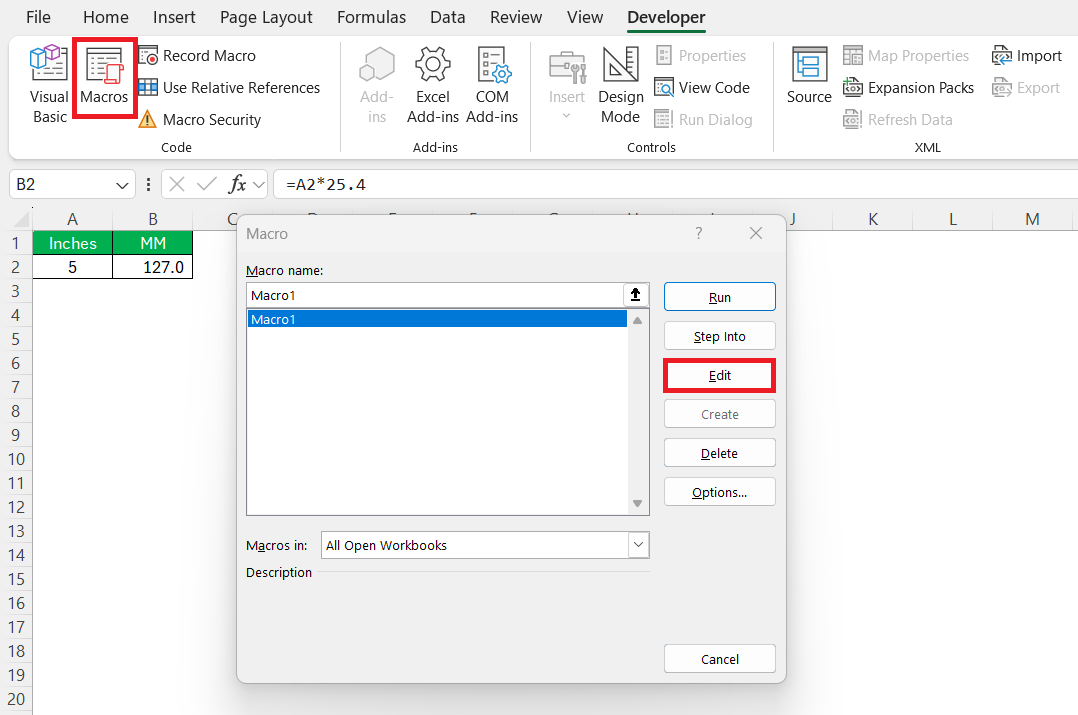Click the Select All corner triangle
1078x715 pixels.
(x=21, y=219)
